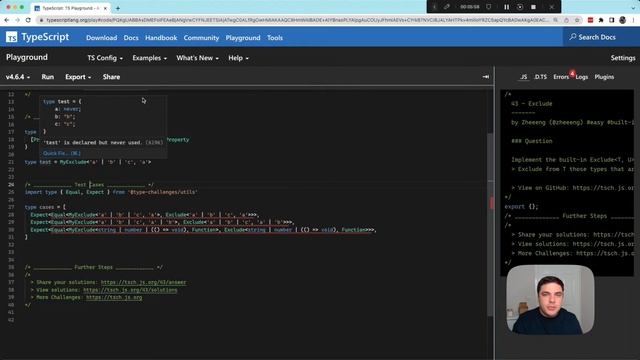This screenshot has width=640, height=360.
Task: Close the recording control bar
Action: [x=551, y=7]
